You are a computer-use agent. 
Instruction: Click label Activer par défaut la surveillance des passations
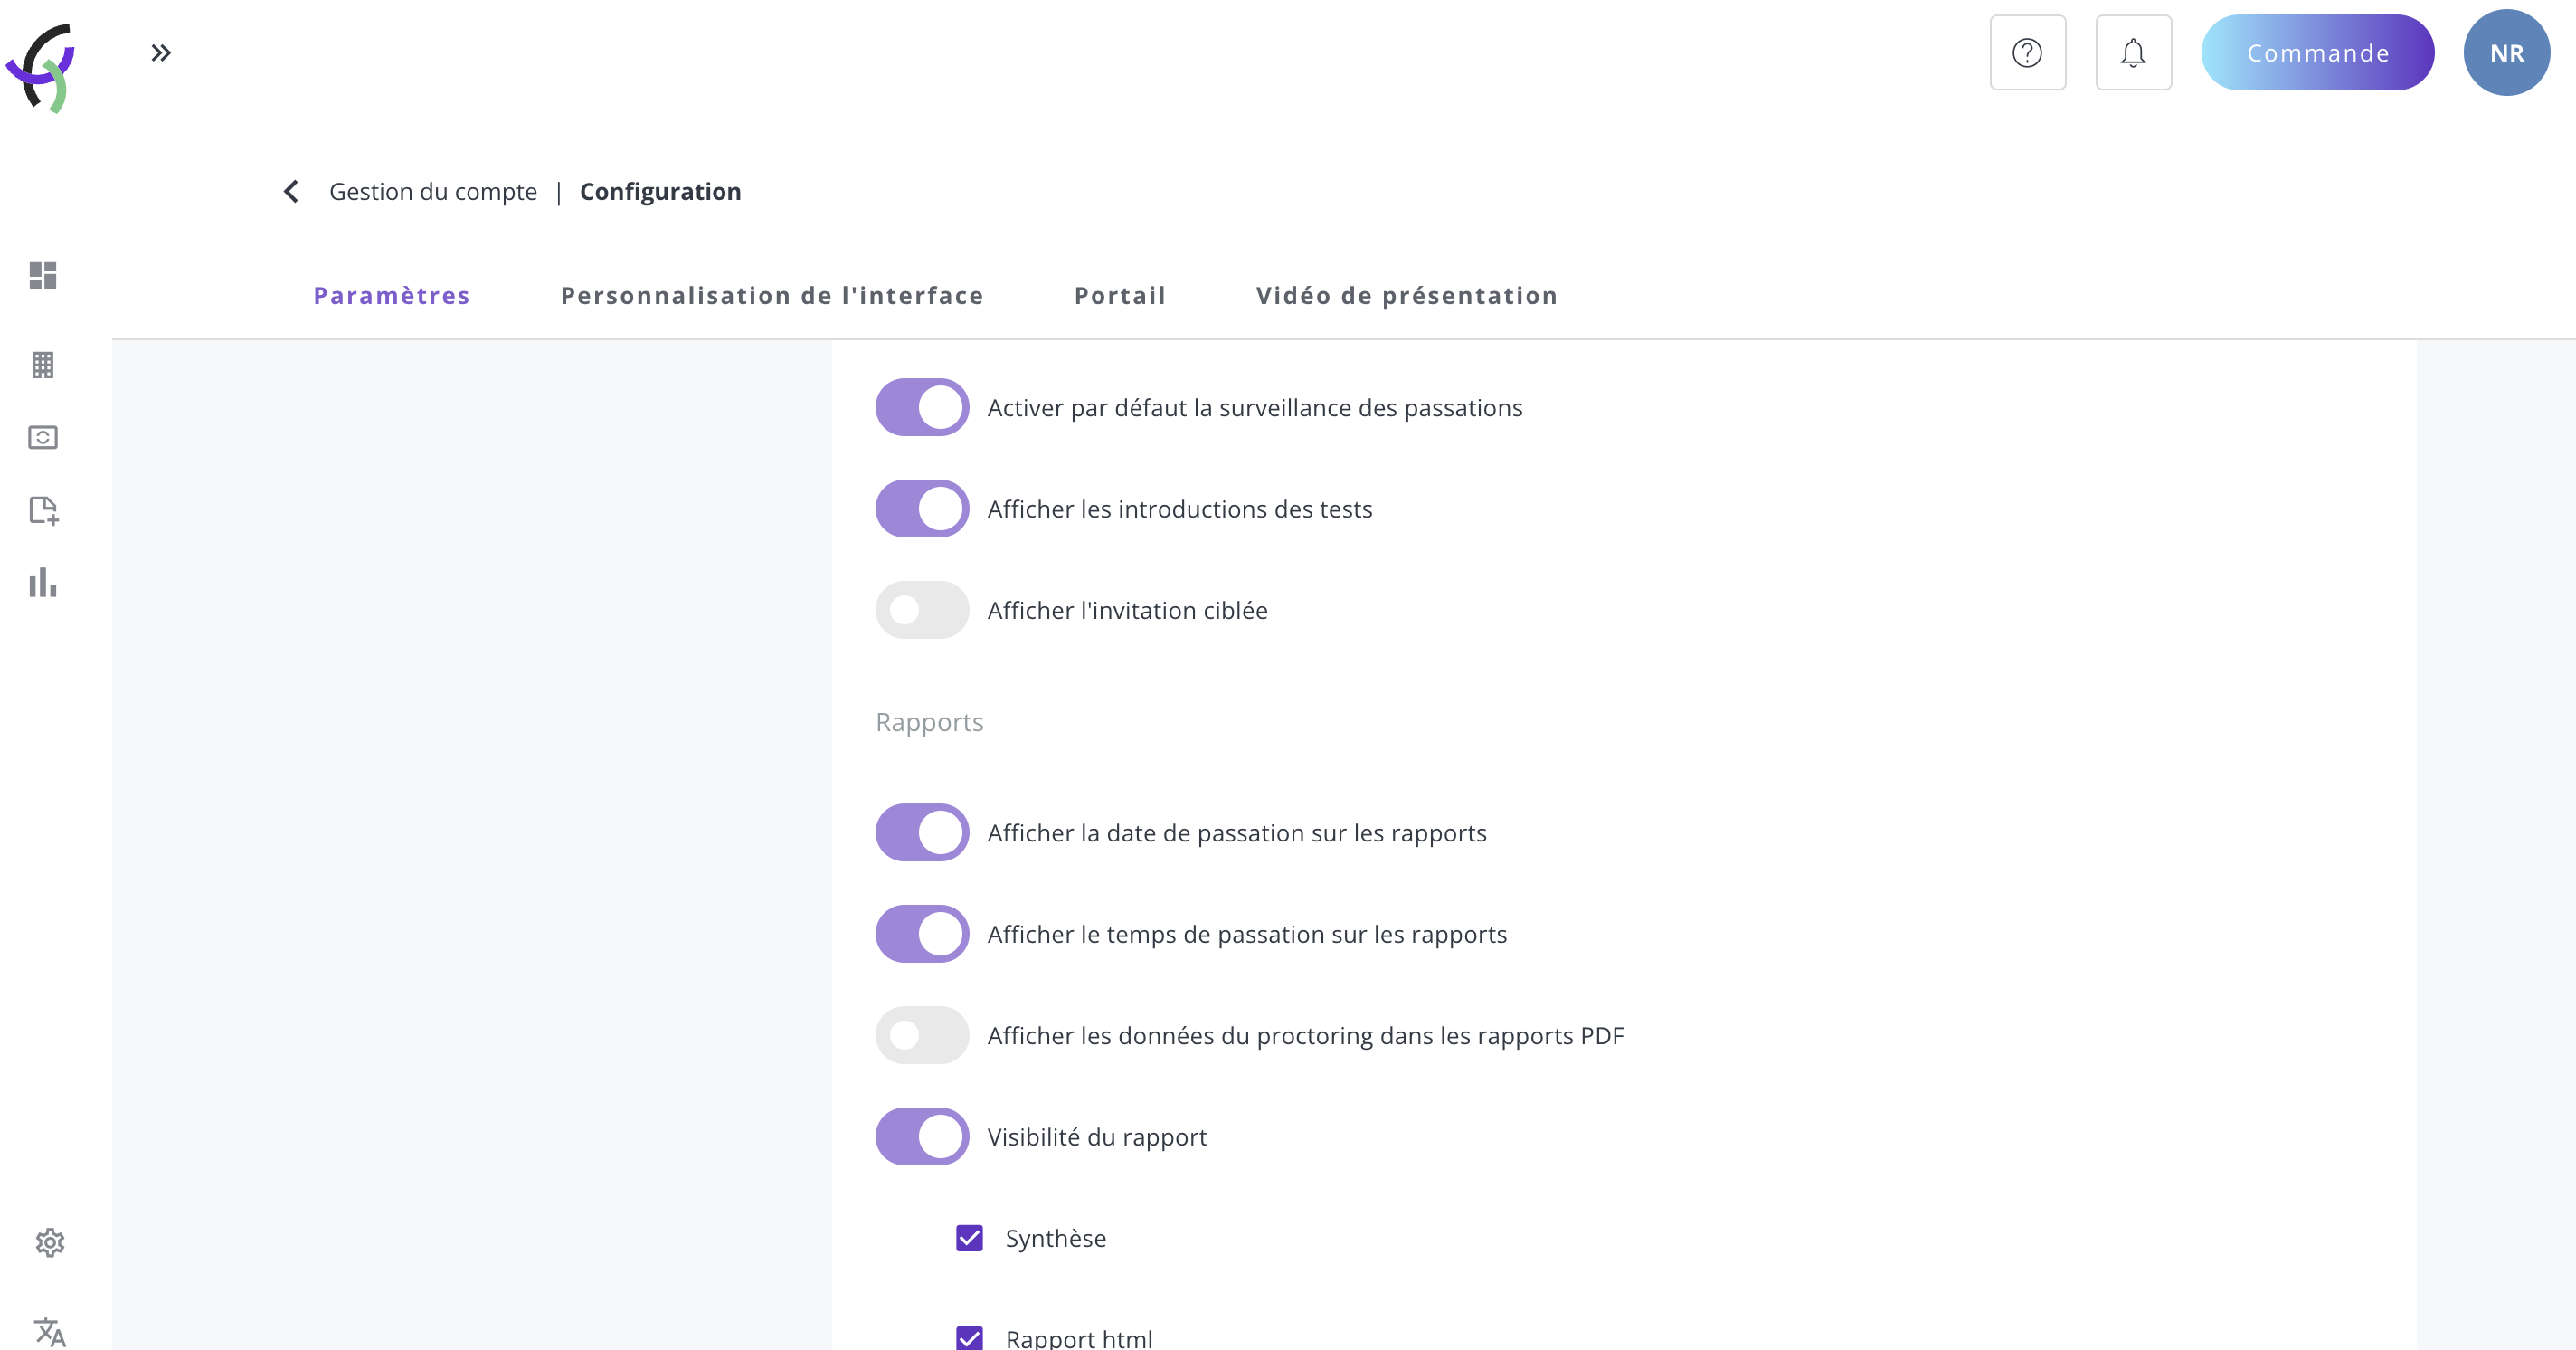coord(1255,408)
